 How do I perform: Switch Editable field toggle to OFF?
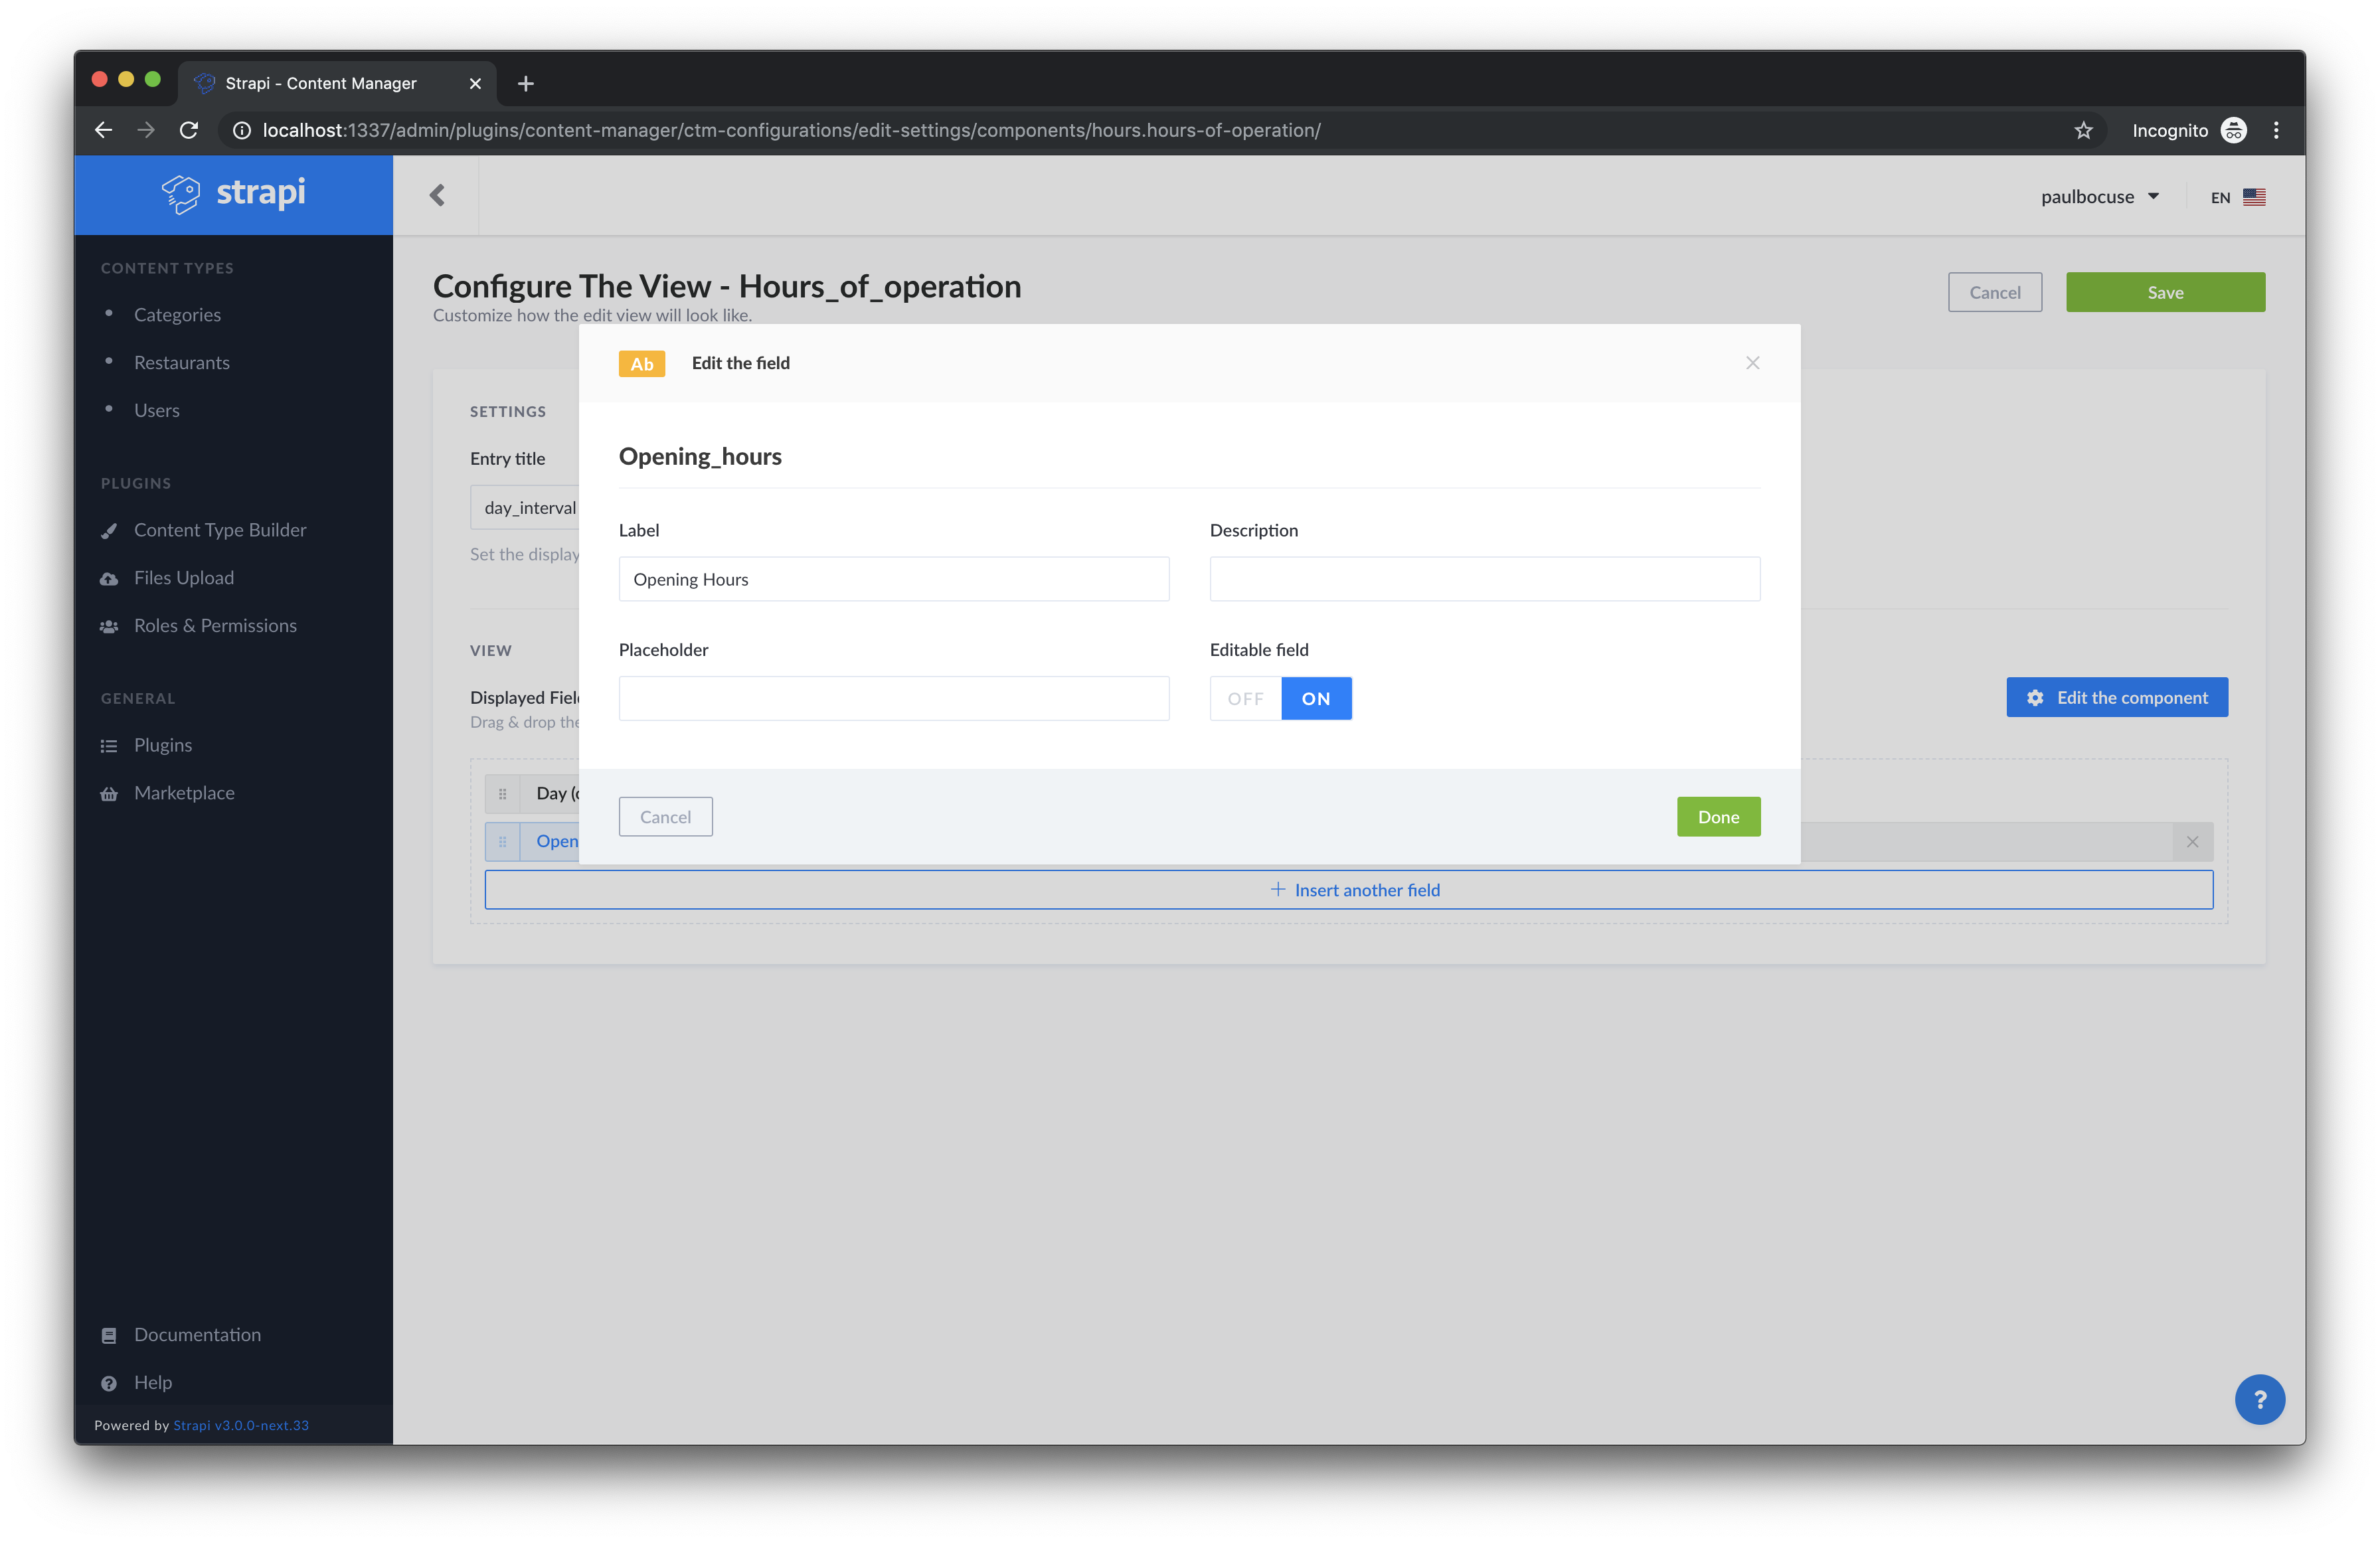click(x=1245, y=699)
